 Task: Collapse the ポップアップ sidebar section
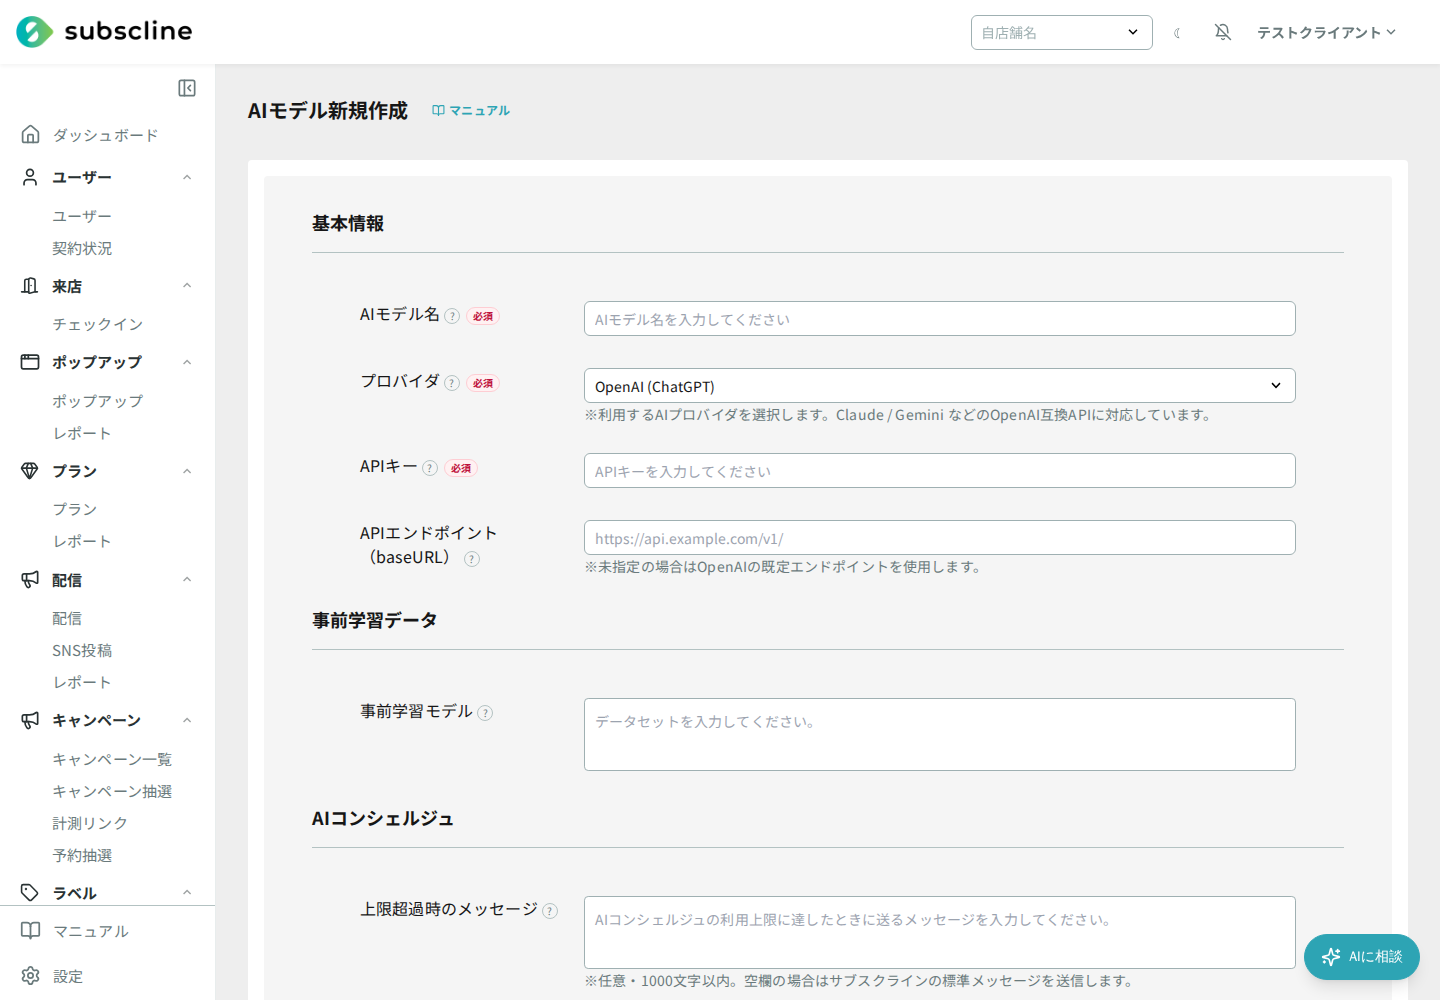[187, 362]
